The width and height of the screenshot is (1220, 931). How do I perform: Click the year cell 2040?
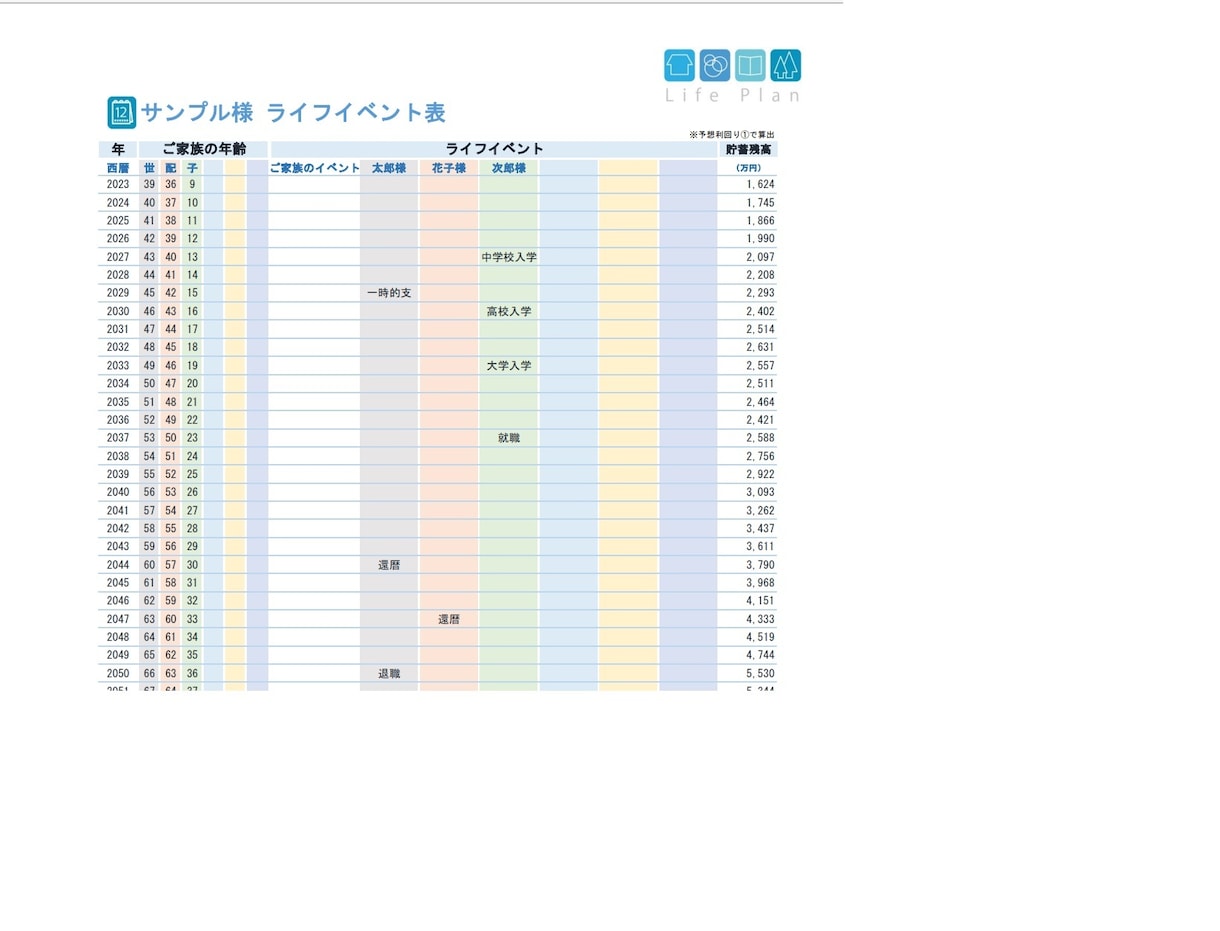(x=118, y=492)
